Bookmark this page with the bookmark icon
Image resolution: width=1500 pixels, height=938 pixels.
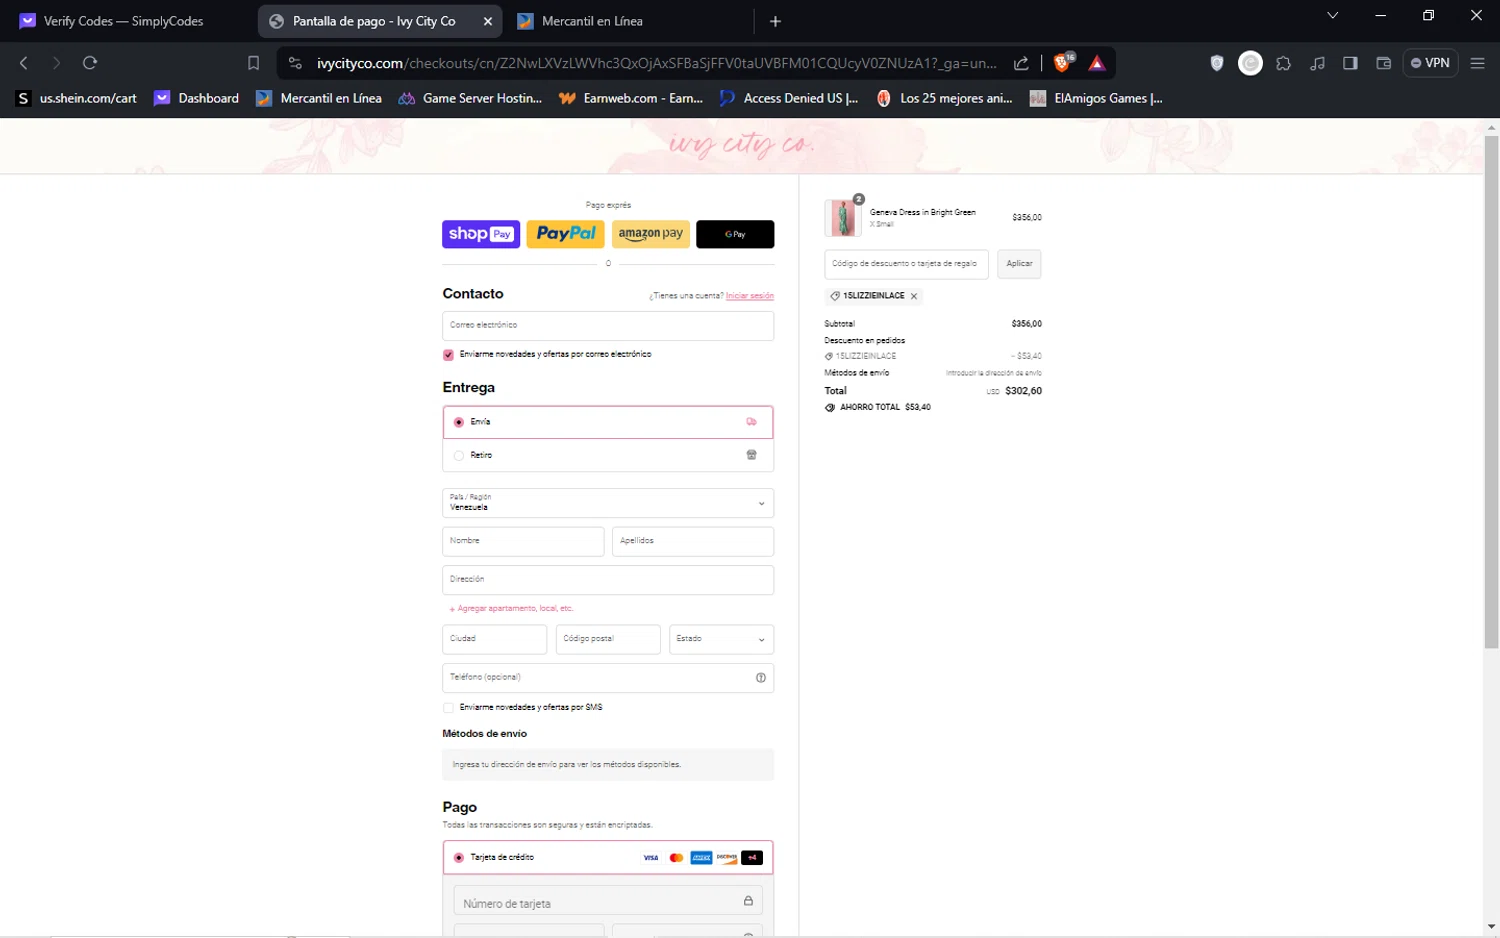pyautogui.click(x=253, y=63)
